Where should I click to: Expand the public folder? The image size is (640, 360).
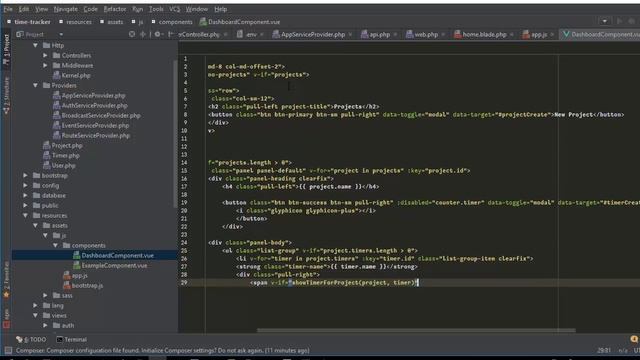pos(25,206)
